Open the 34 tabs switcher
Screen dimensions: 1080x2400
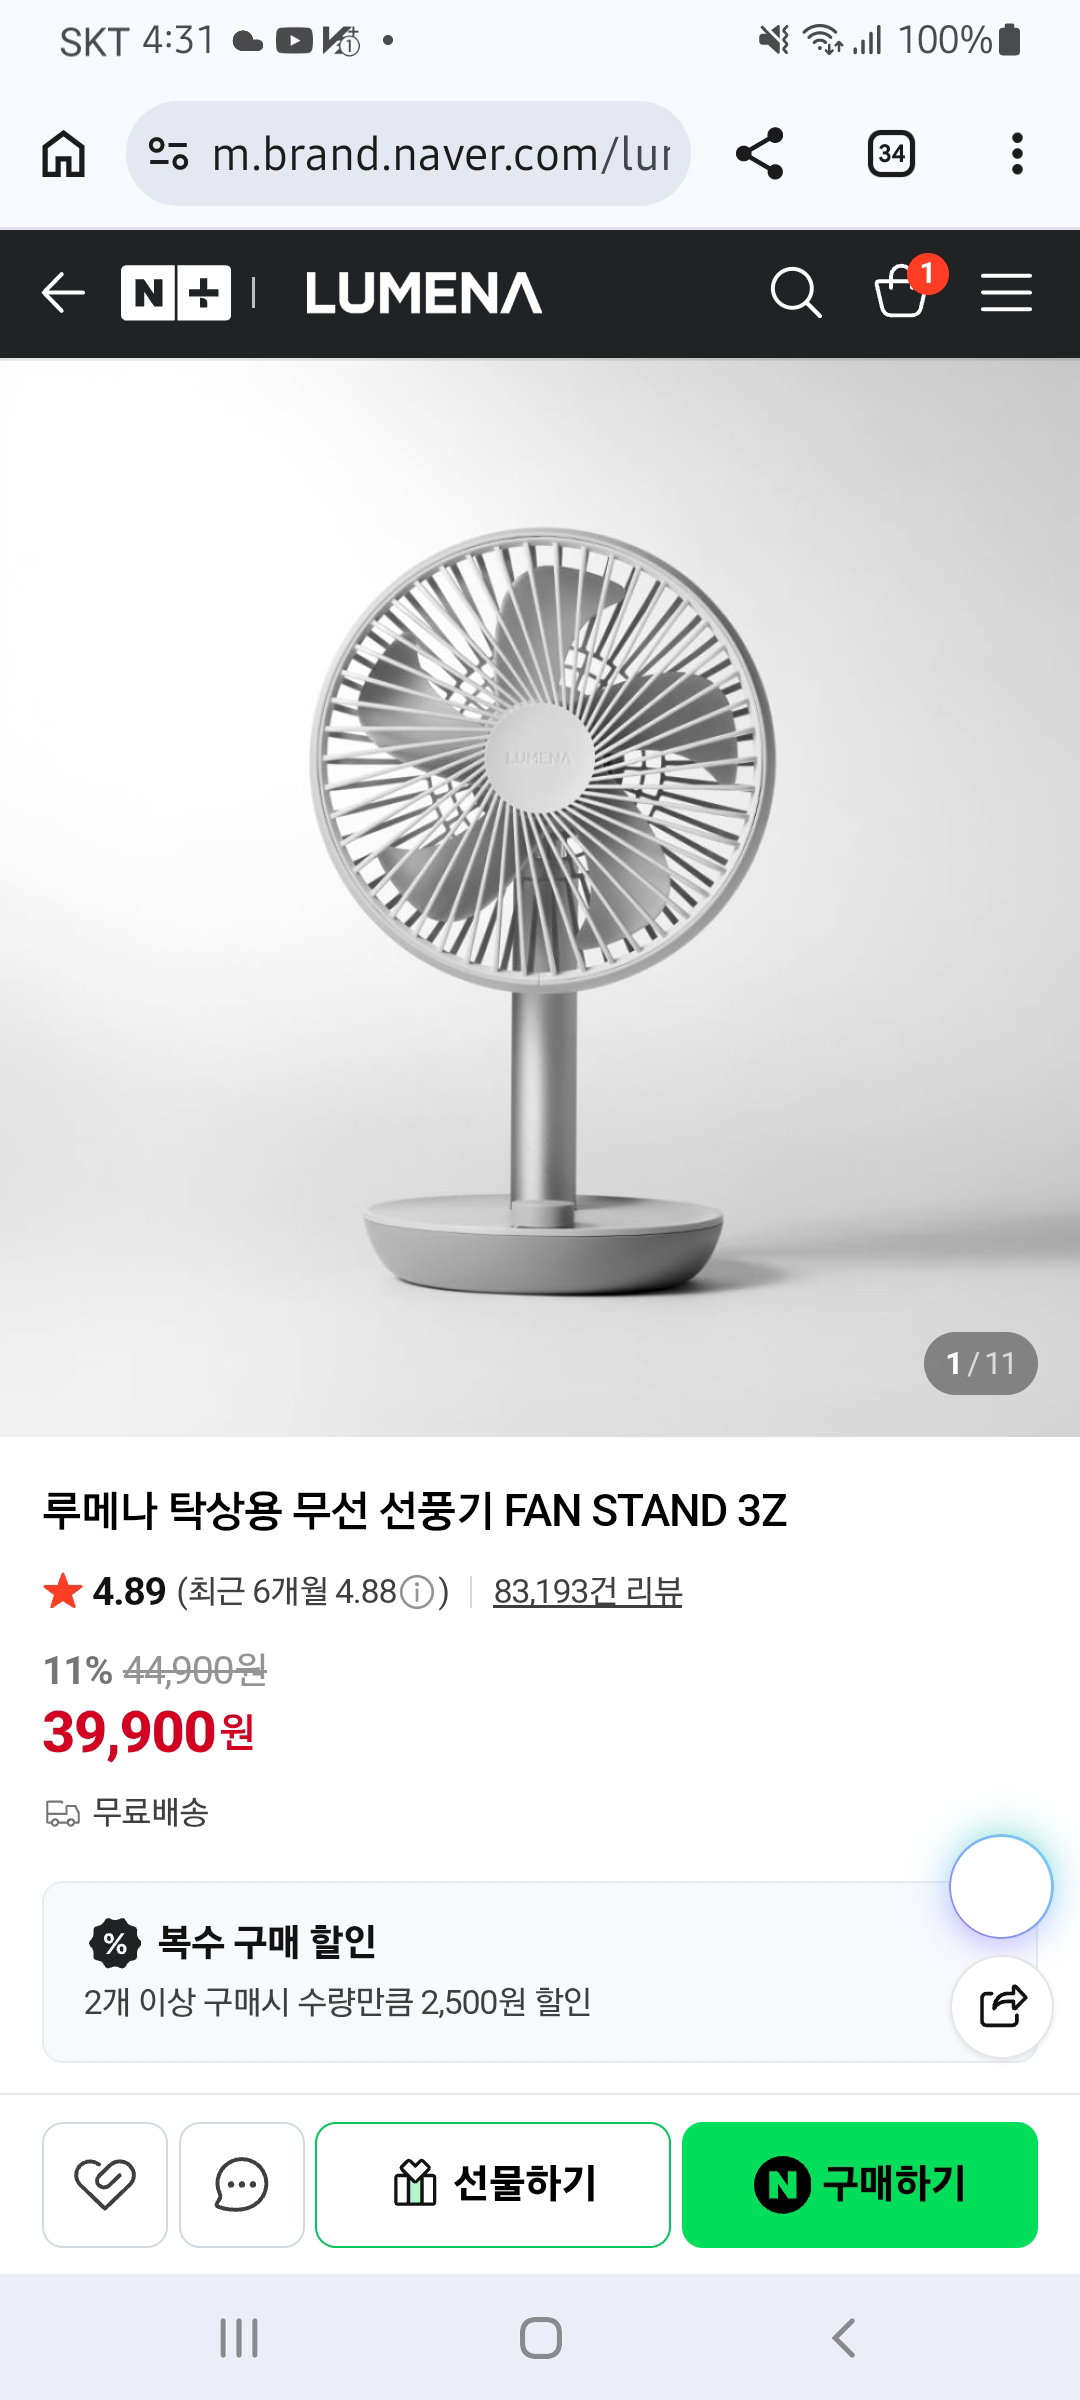891,154
